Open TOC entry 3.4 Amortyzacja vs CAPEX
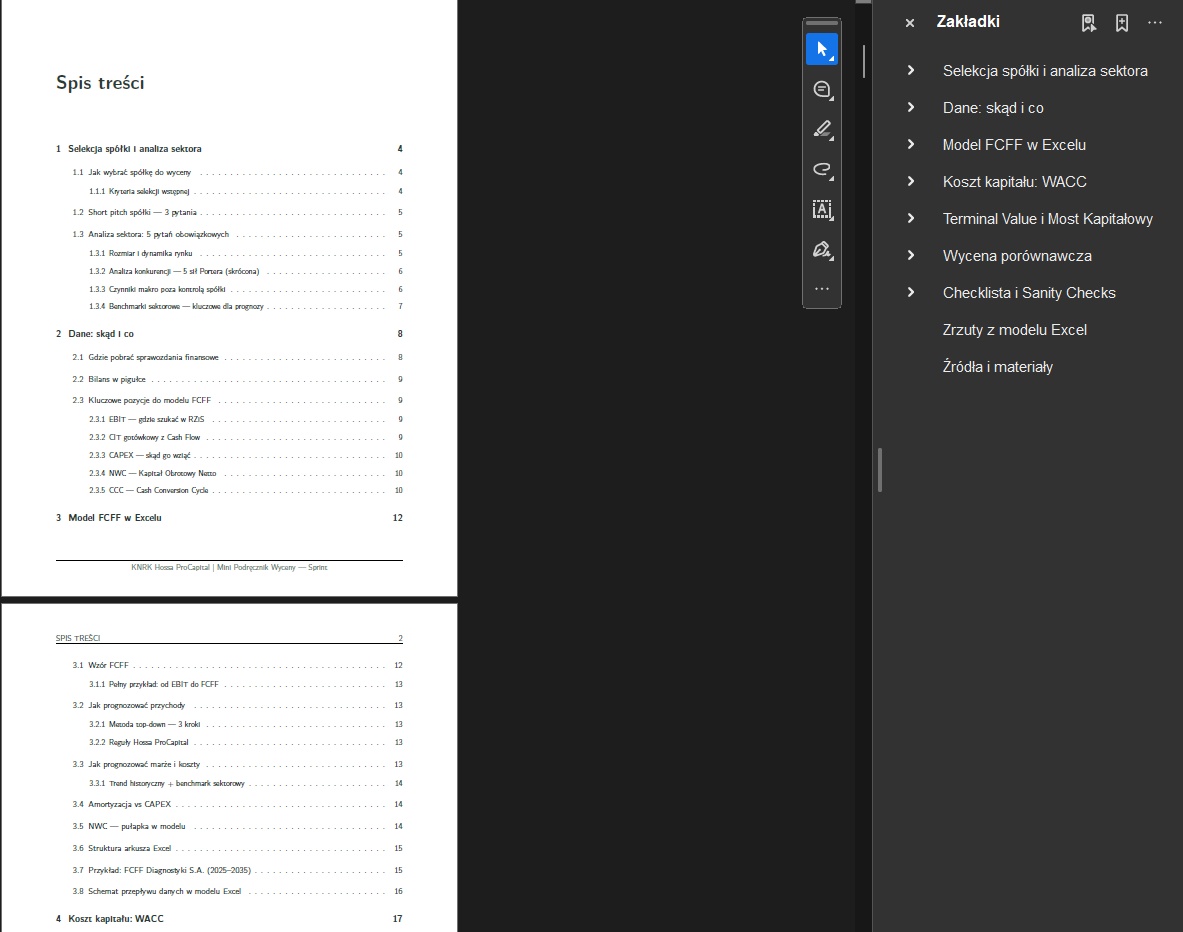The width and height of the screenshot is (1183, 932). point(237,804)
